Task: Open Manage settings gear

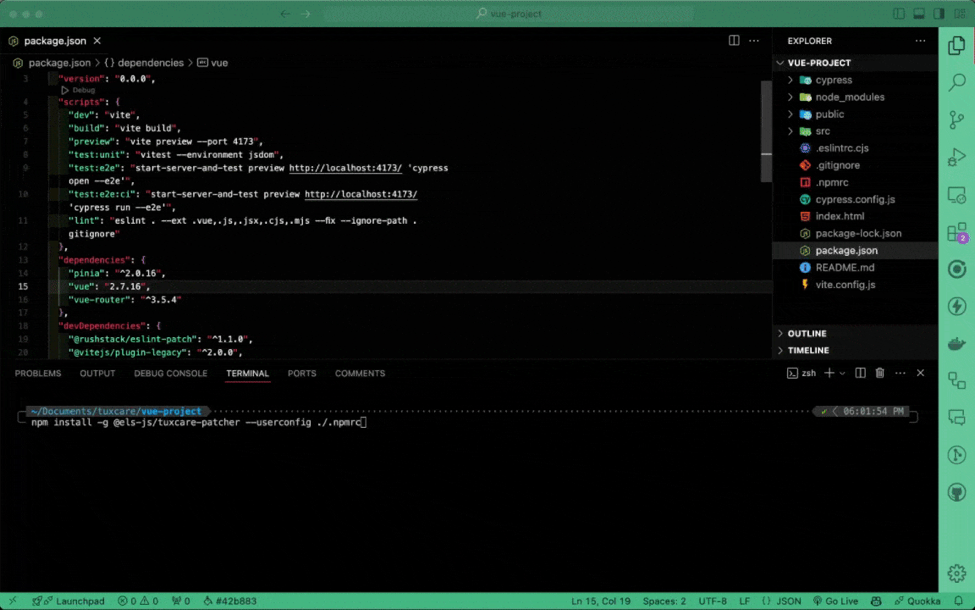Action: click(957, 573)
